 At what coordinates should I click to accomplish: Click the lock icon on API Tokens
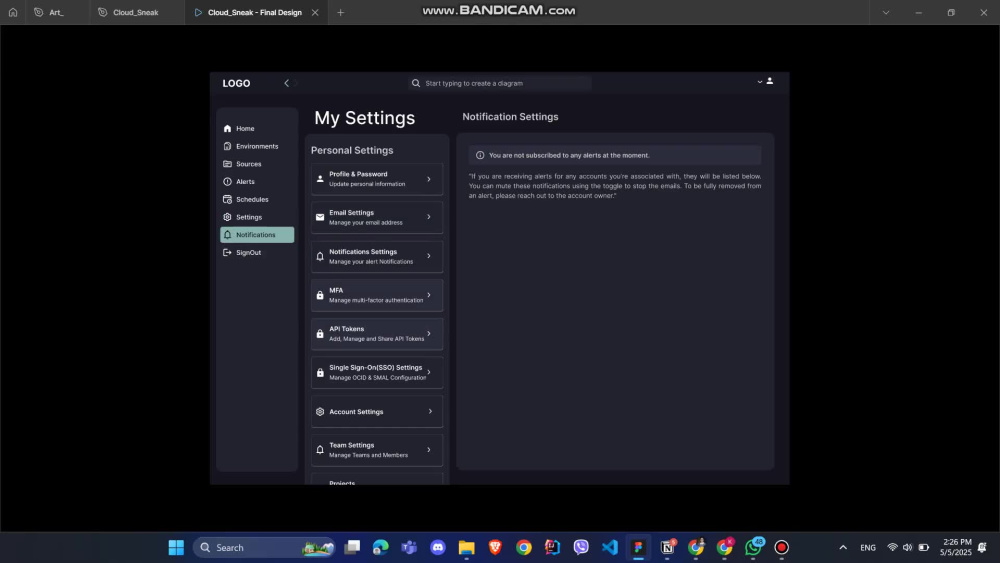(320, 333)
